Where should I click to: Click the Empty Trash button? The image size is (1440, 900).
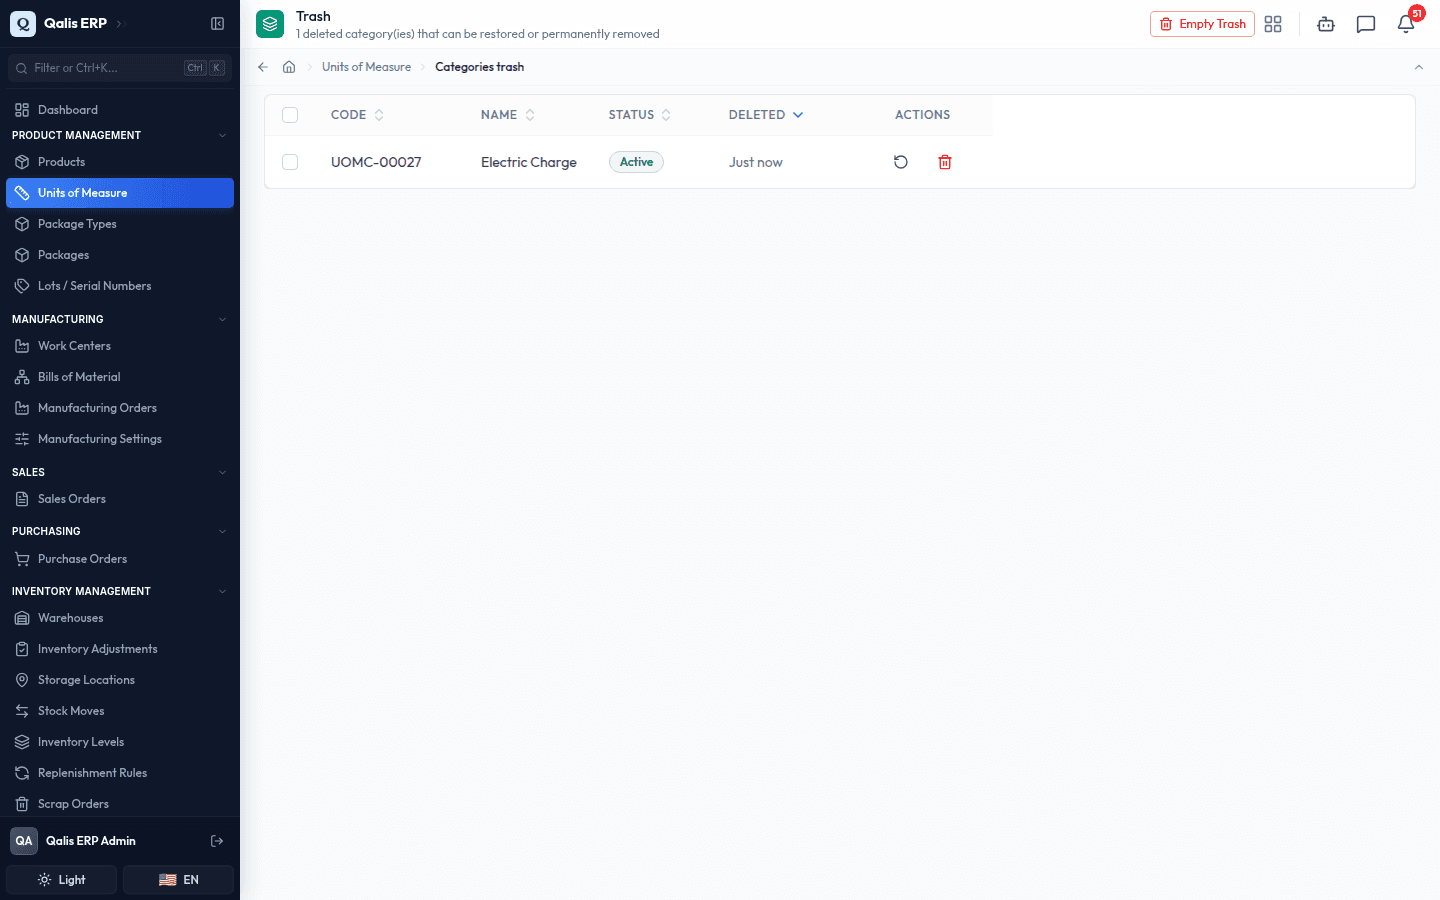pyautogui.click(x=1202, y=24)
